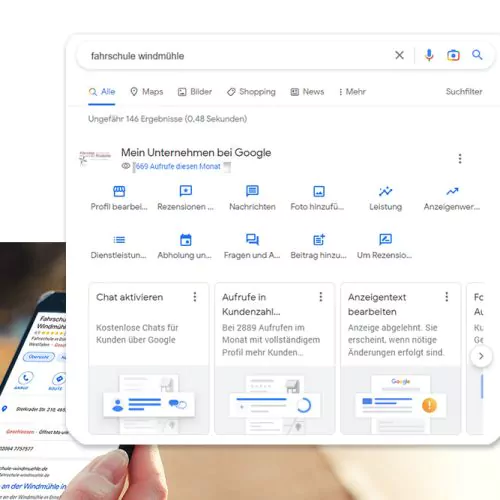Click the Anzeigentext card warning illustration
The height and width of the screenshot is (500, 500).
tap(401, 400)
